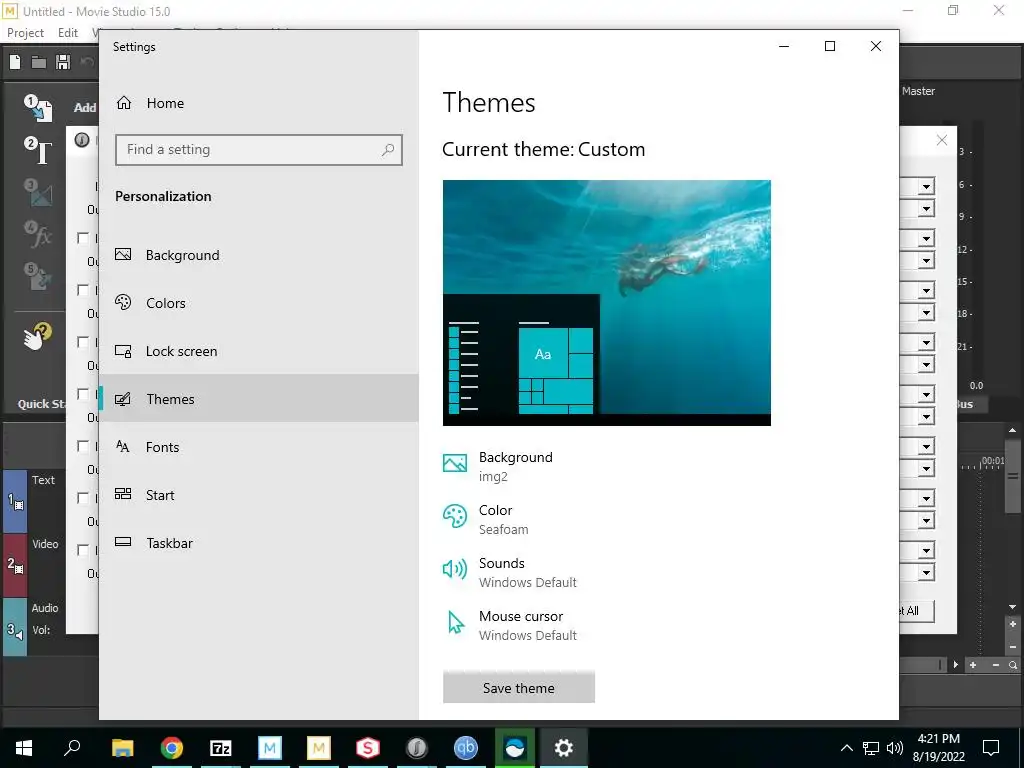
Task: Click timeline vertical scrollbar up arrow
Action: click(1012, 430)
